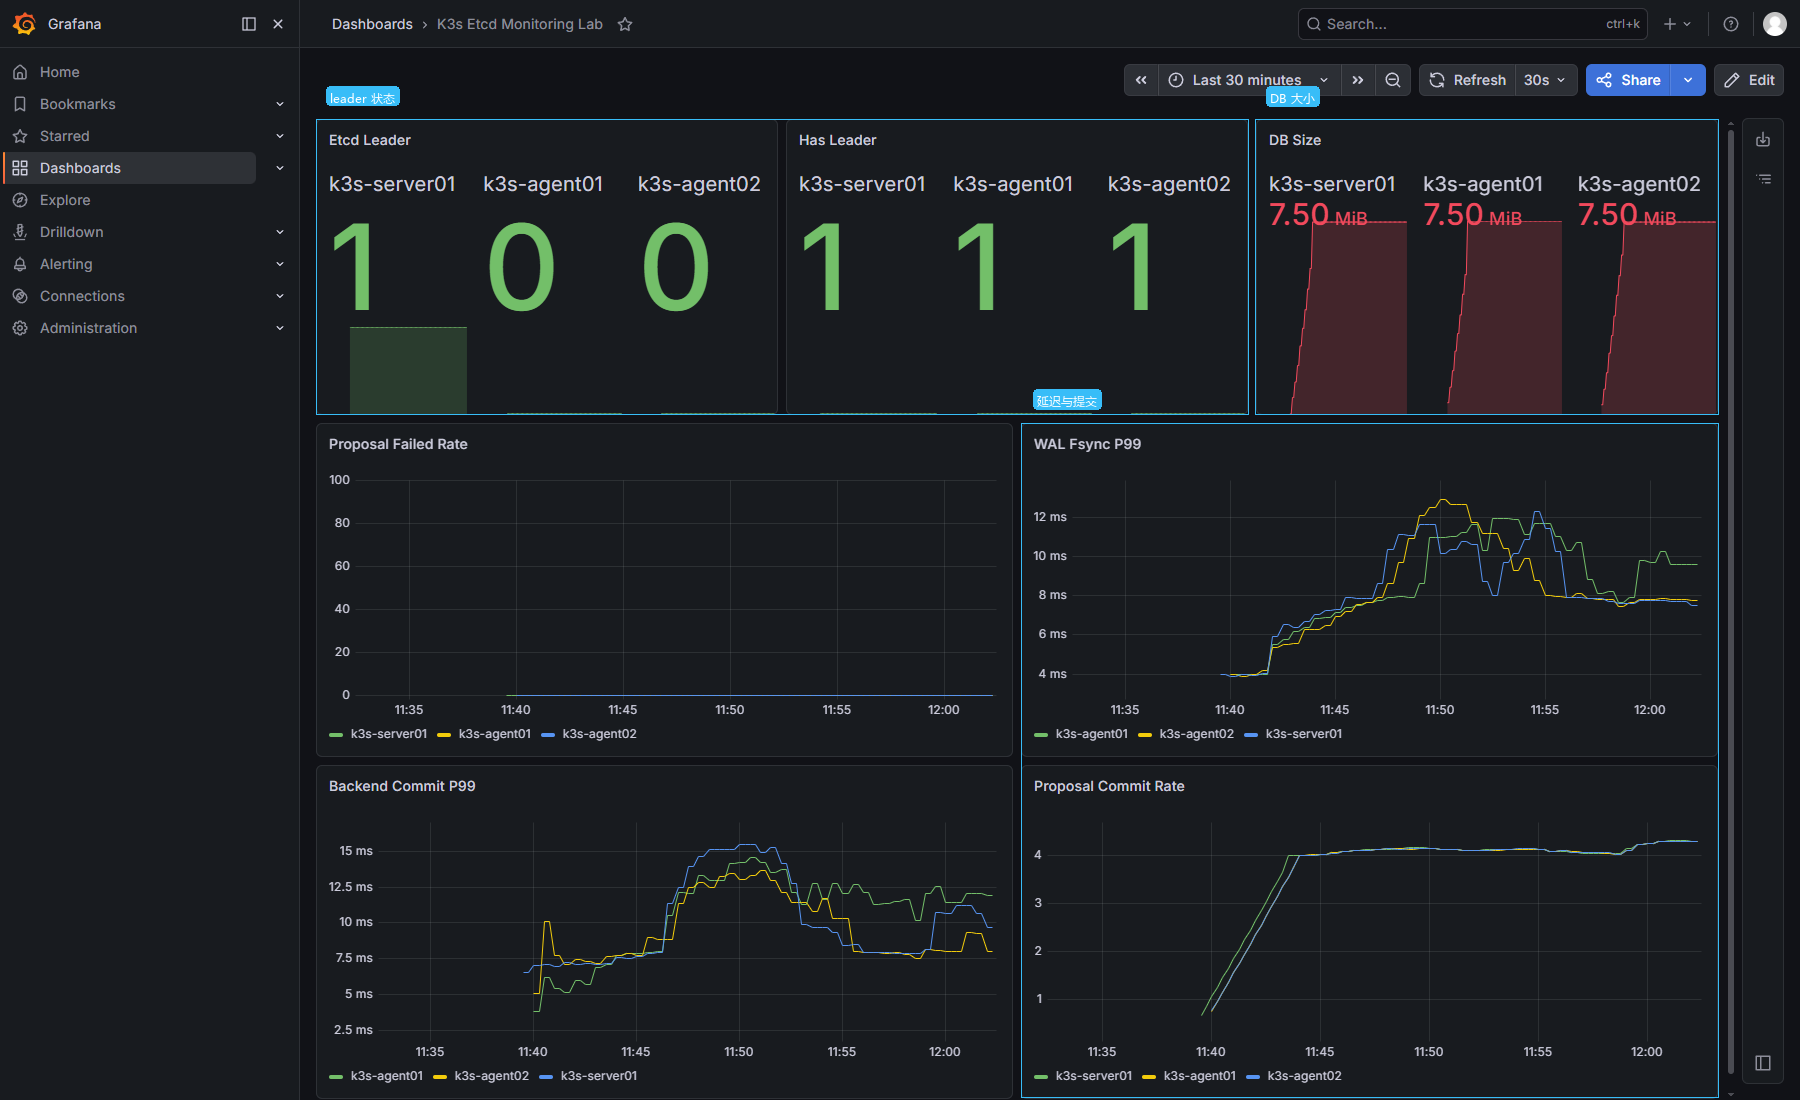Click the Has Leader panel title
Image resolution: width=1800 pixels, height=1100 pixels.
point(837,140)
